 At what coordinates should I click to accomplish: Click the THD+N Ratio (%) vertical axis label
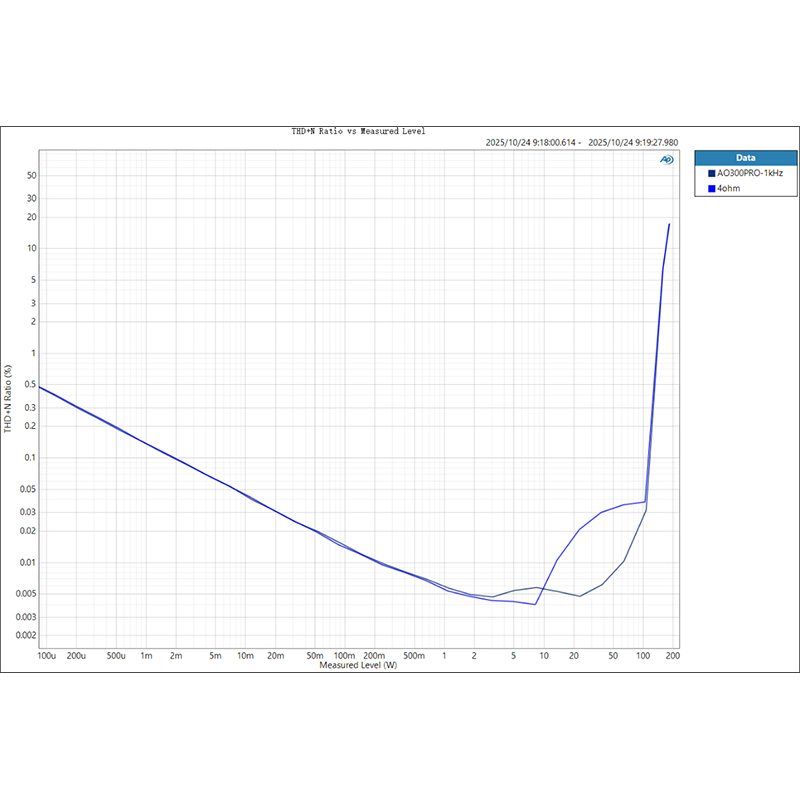[x=9, y=398]
